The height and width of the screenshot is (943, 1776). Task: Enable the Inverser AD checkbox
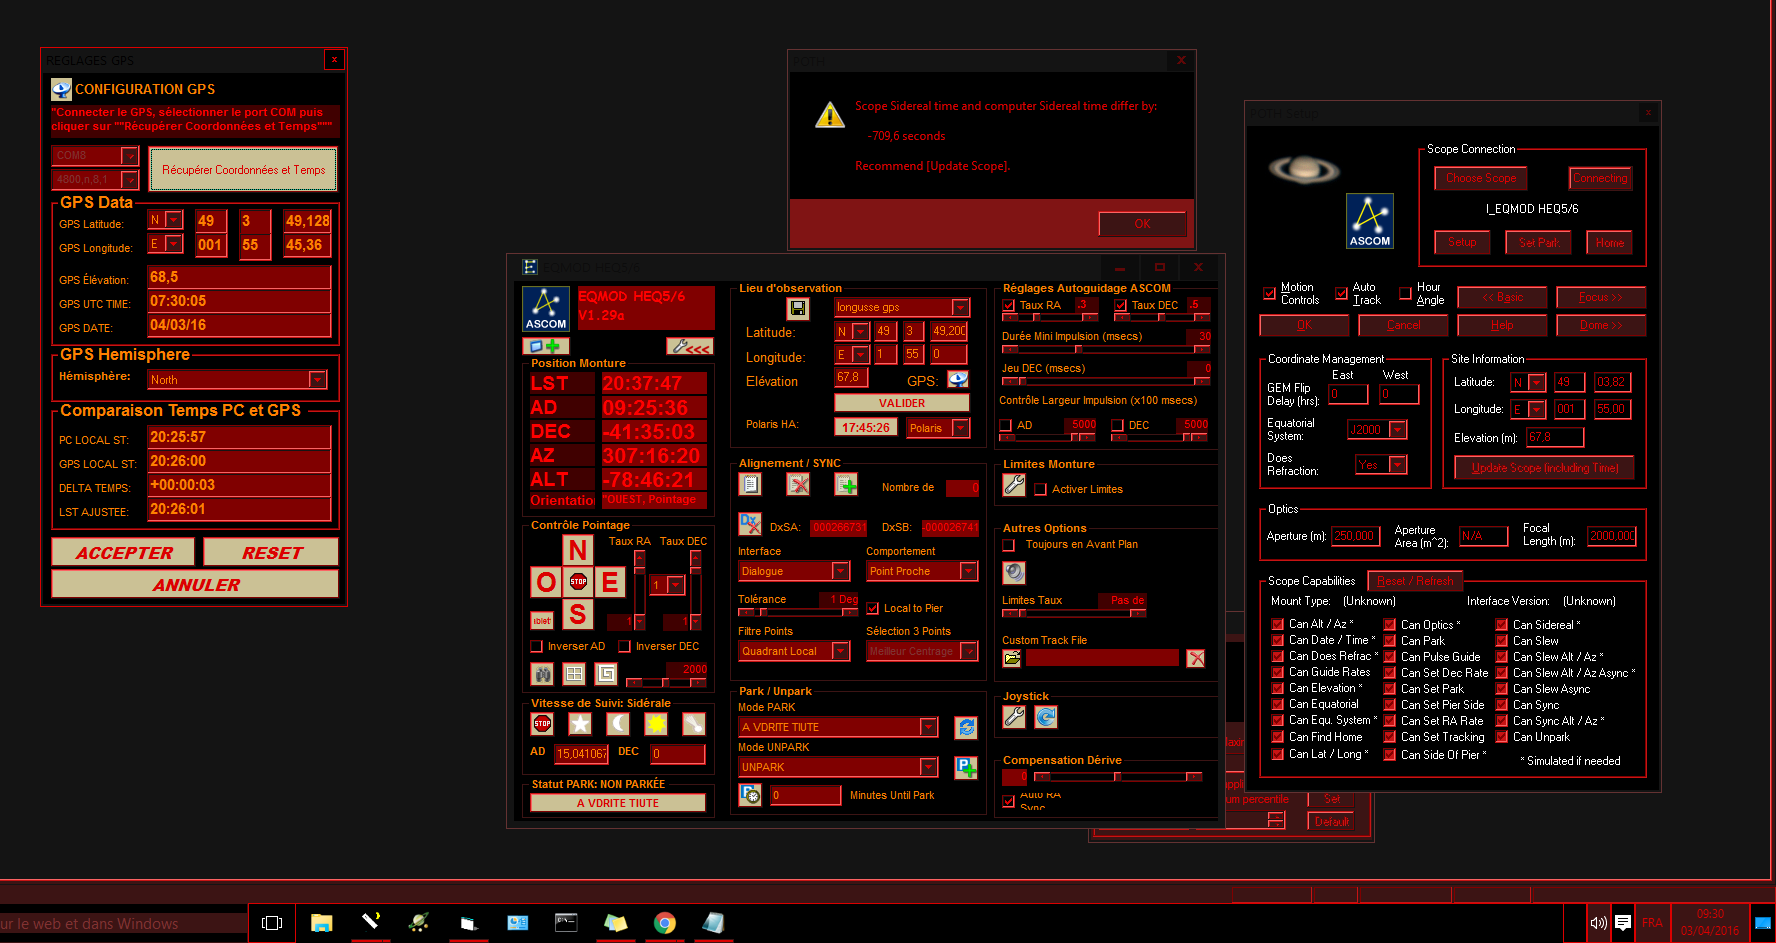(537, 646)
